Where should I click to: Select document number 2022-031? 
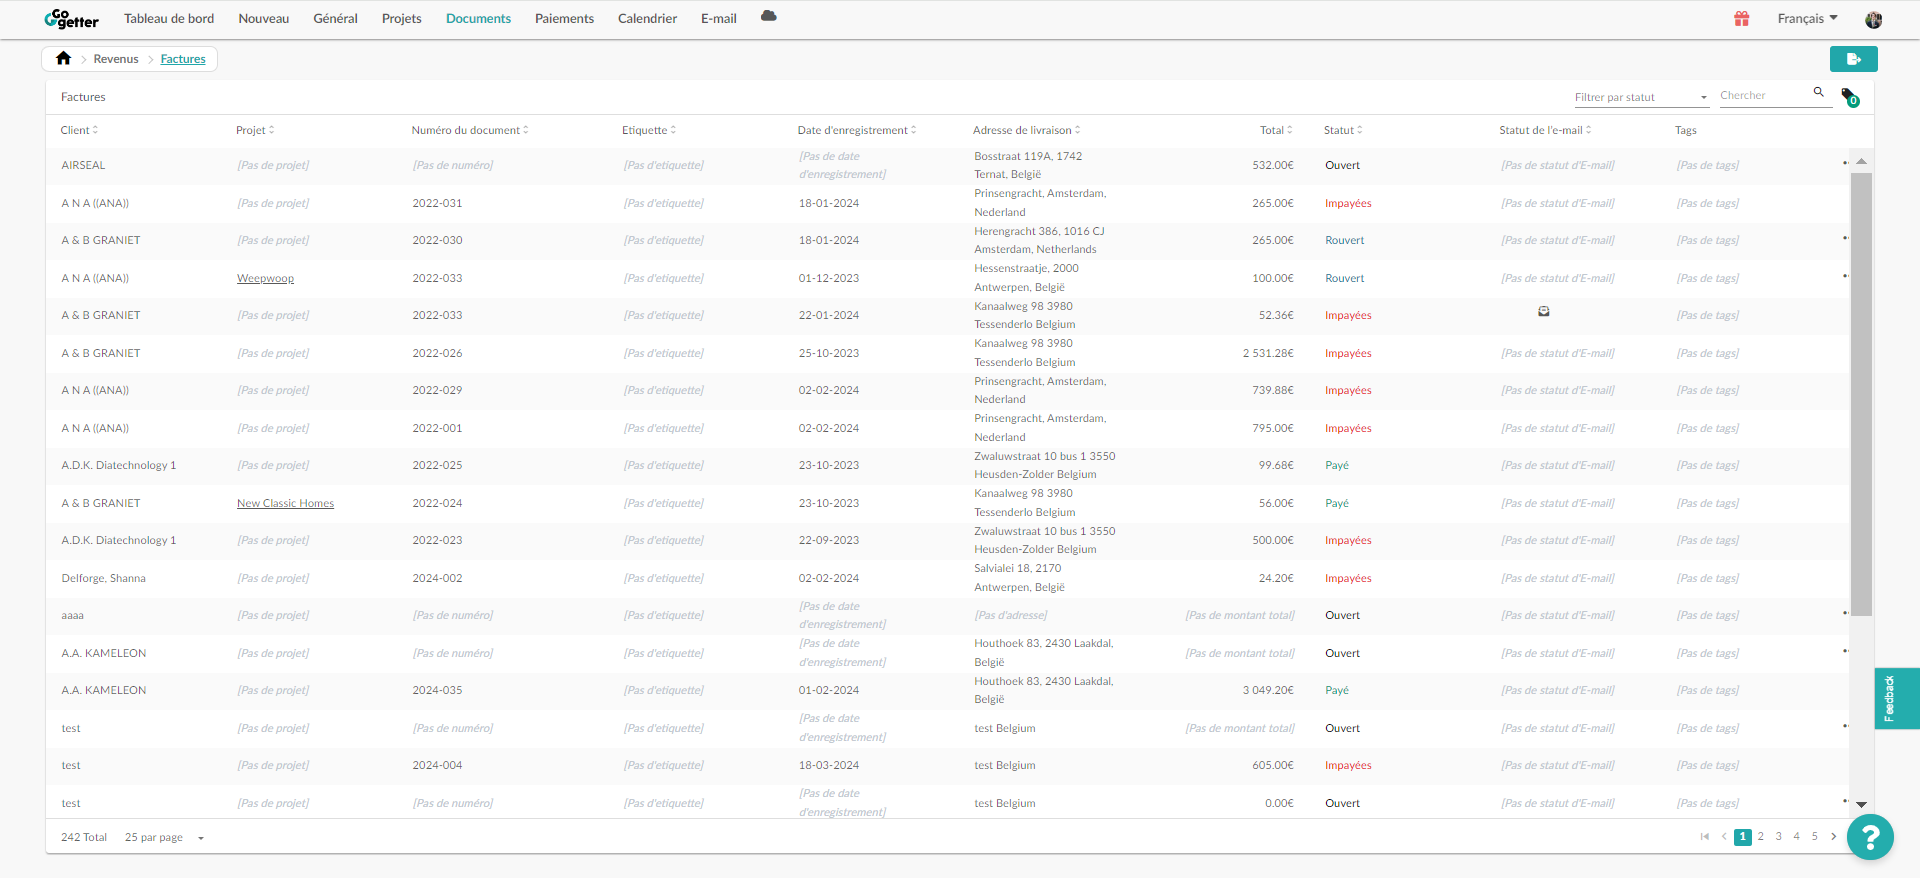[x=437, y=203]
